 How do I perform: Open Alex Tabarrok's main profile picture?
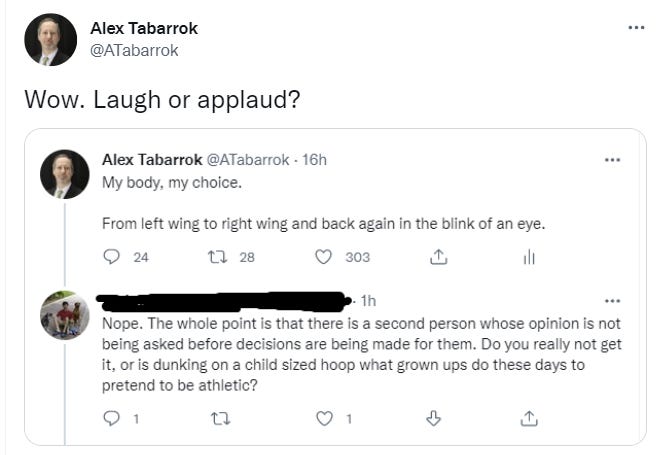[50, 39]
